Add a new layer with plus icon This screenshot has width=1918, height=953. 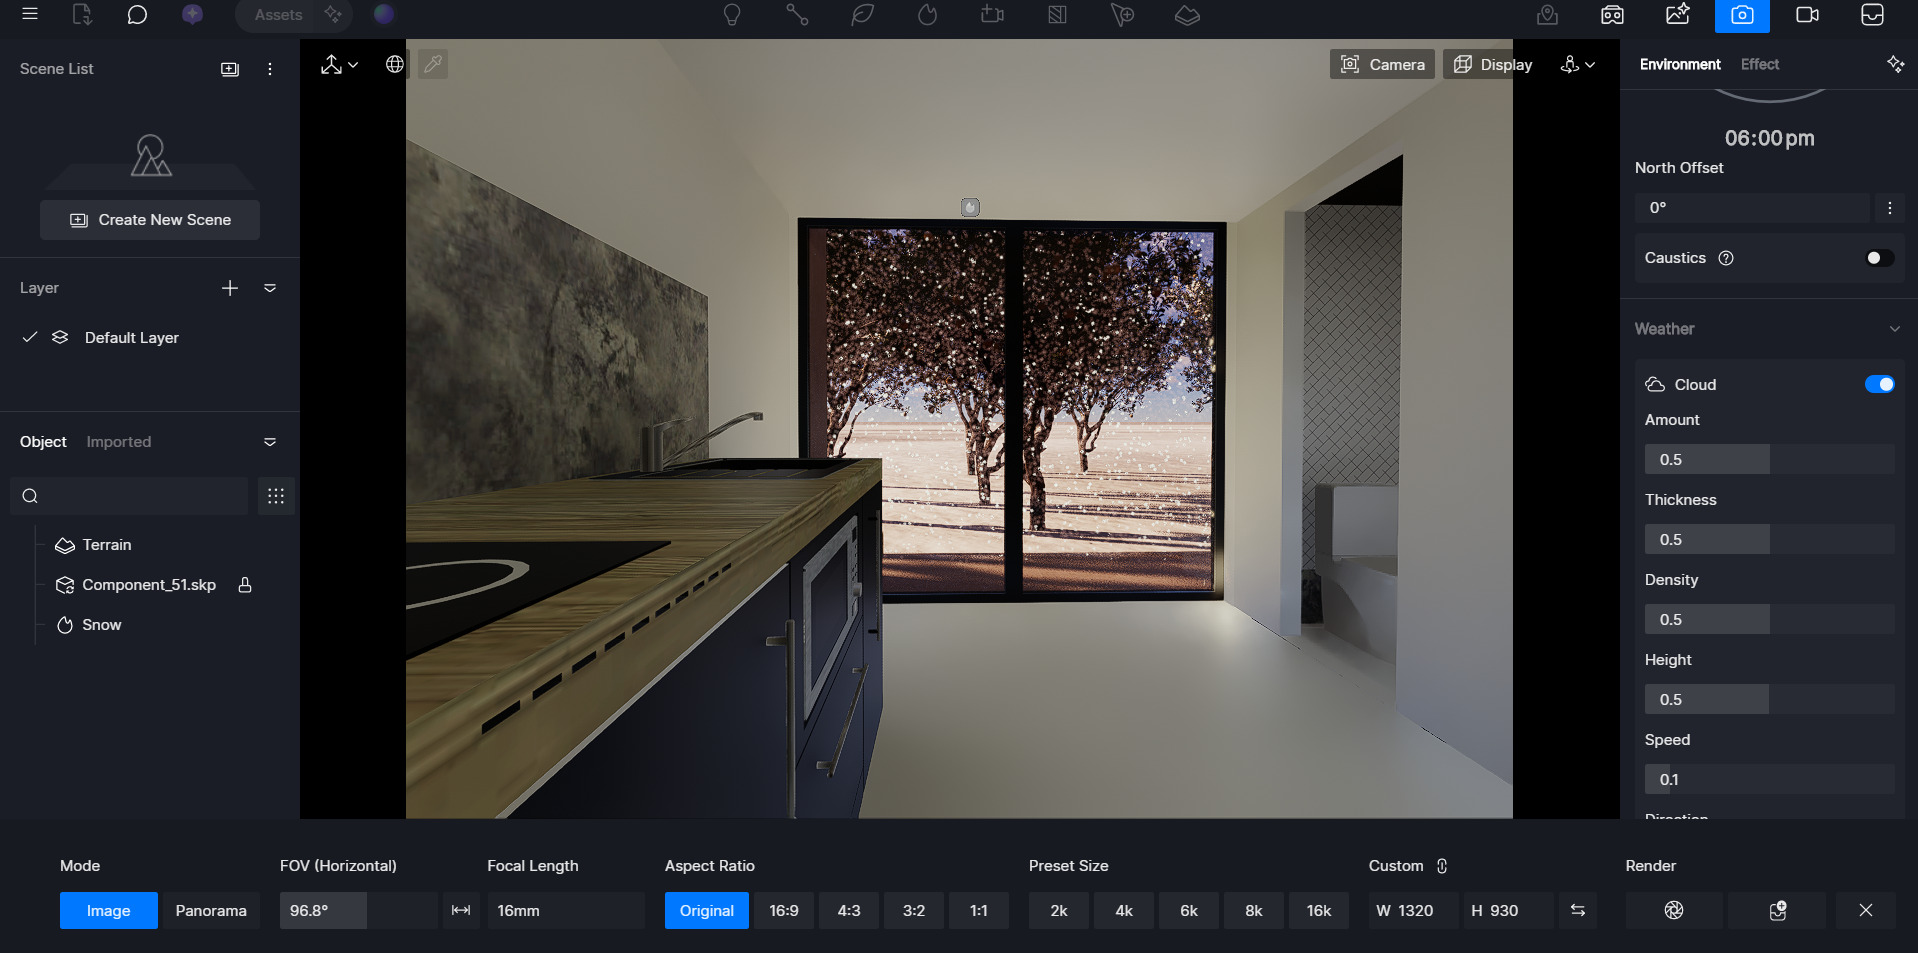click(230, 288)
